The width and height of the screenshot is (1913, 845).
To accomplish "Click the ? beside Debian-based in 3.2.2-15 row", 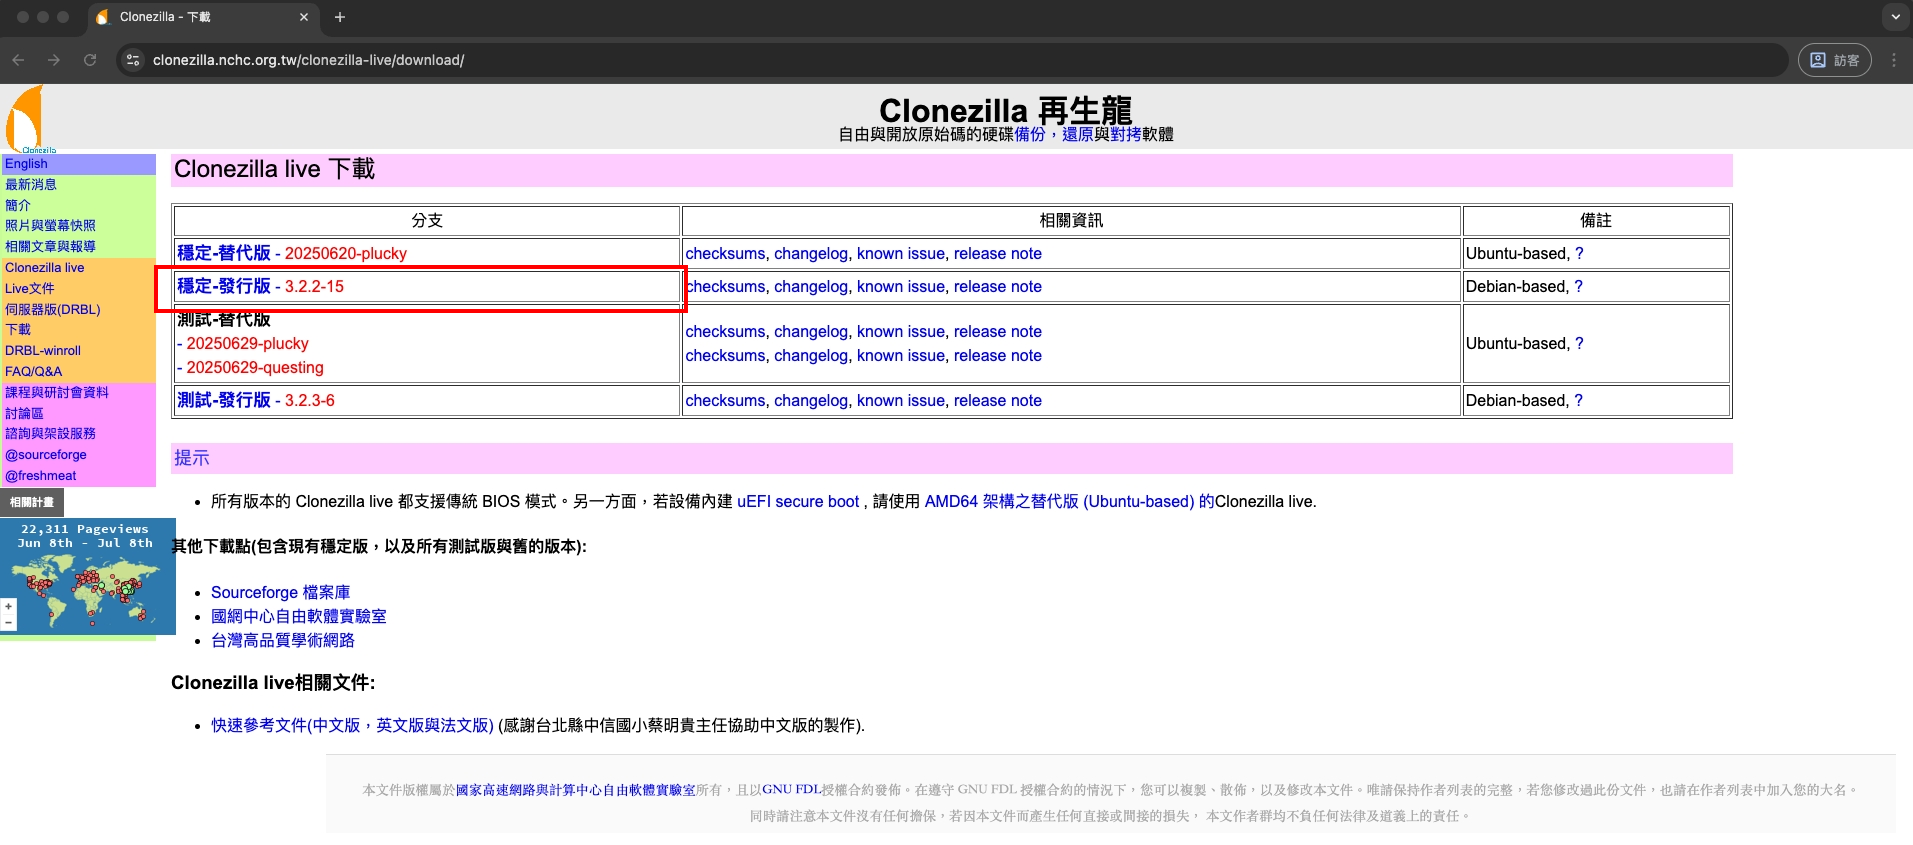I will [1579, 287].
